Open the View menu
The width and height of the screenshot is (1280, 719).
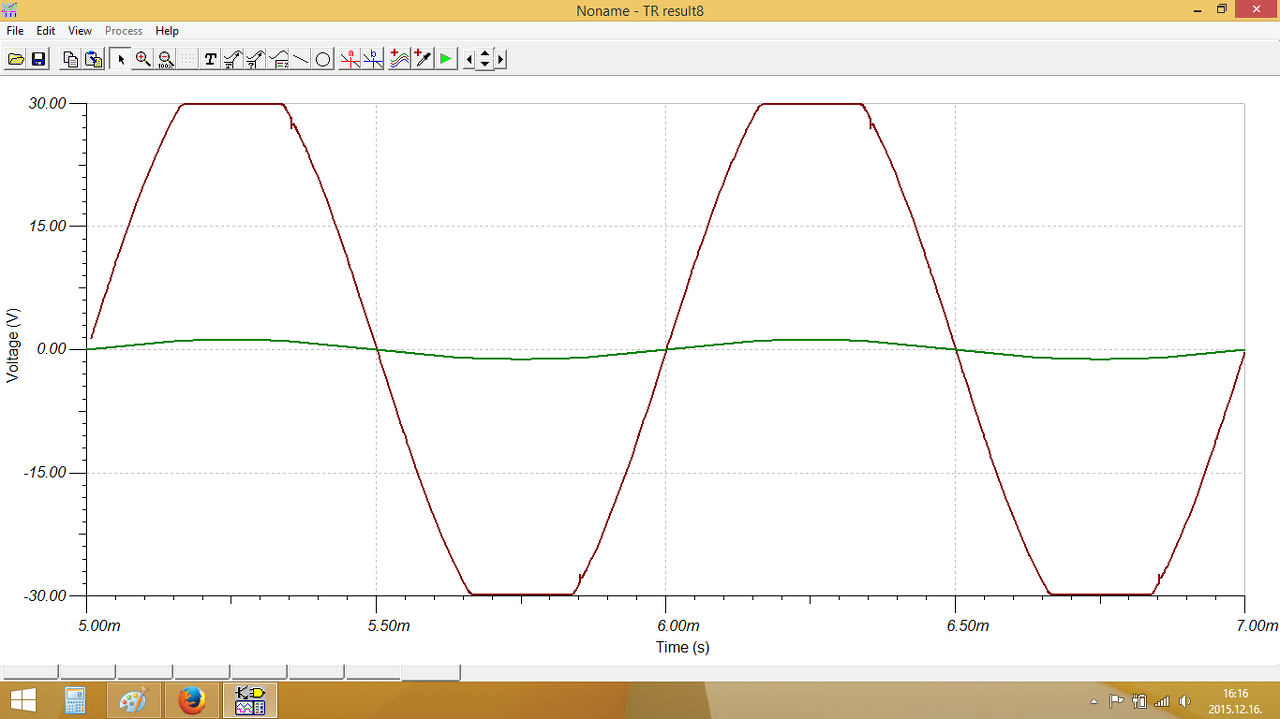tap(80, 31)
